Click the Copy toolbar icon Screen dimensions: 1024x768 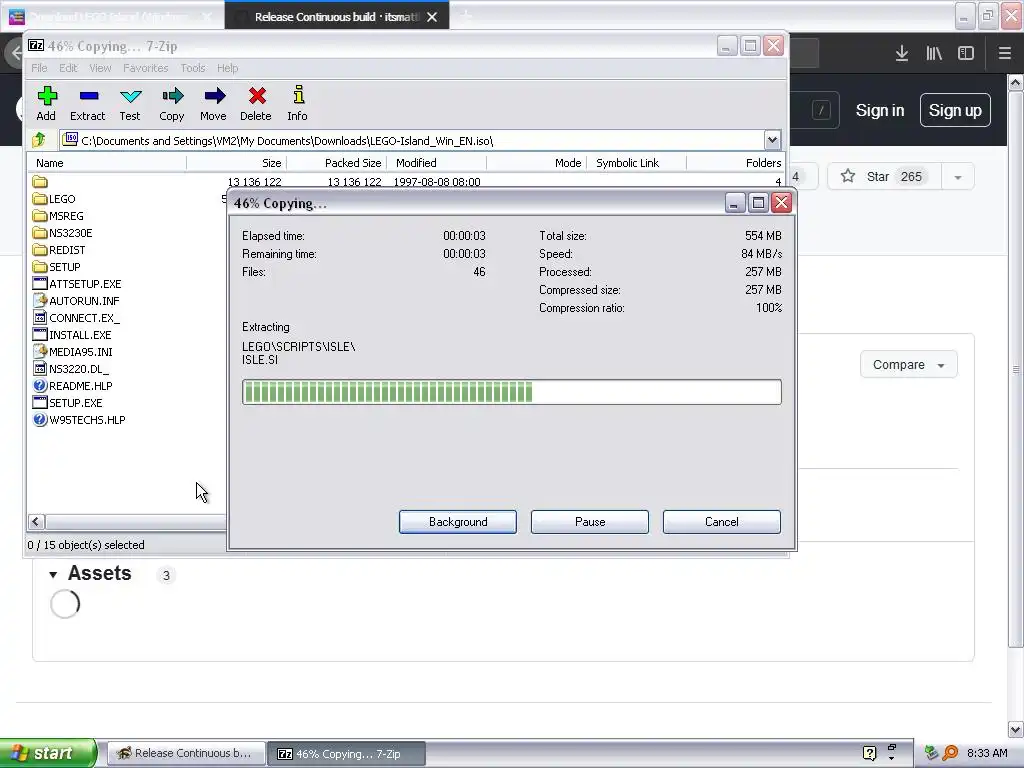point(172,103)
